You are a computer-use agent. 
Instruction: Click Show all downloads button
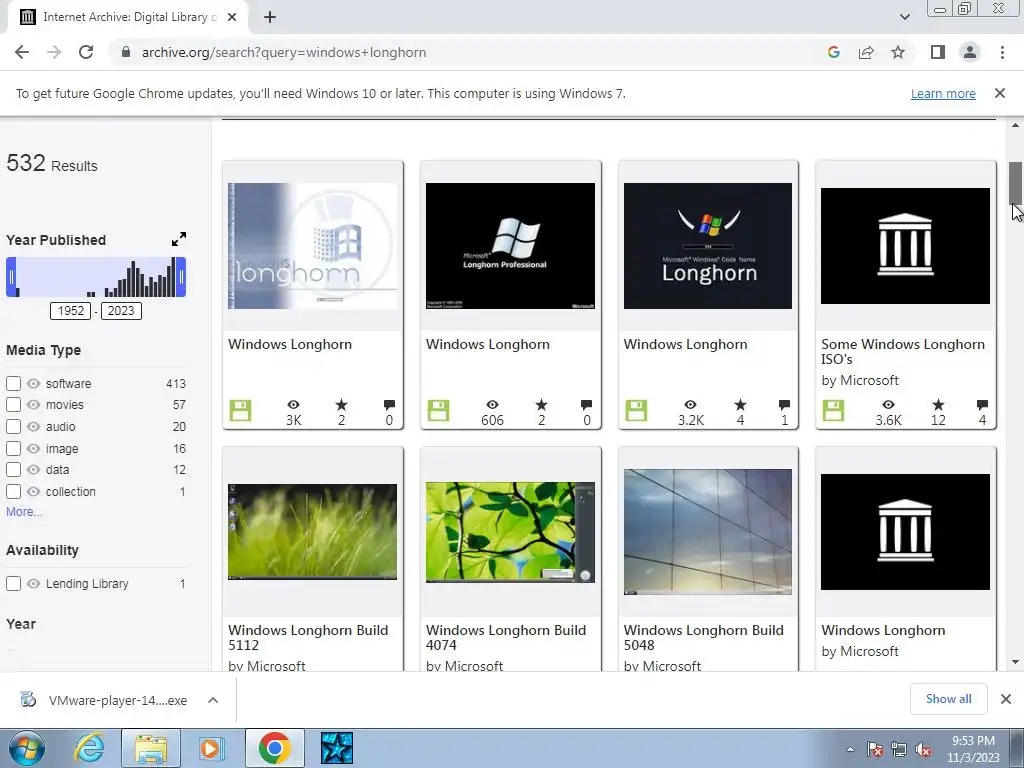(x=948, y=699)
